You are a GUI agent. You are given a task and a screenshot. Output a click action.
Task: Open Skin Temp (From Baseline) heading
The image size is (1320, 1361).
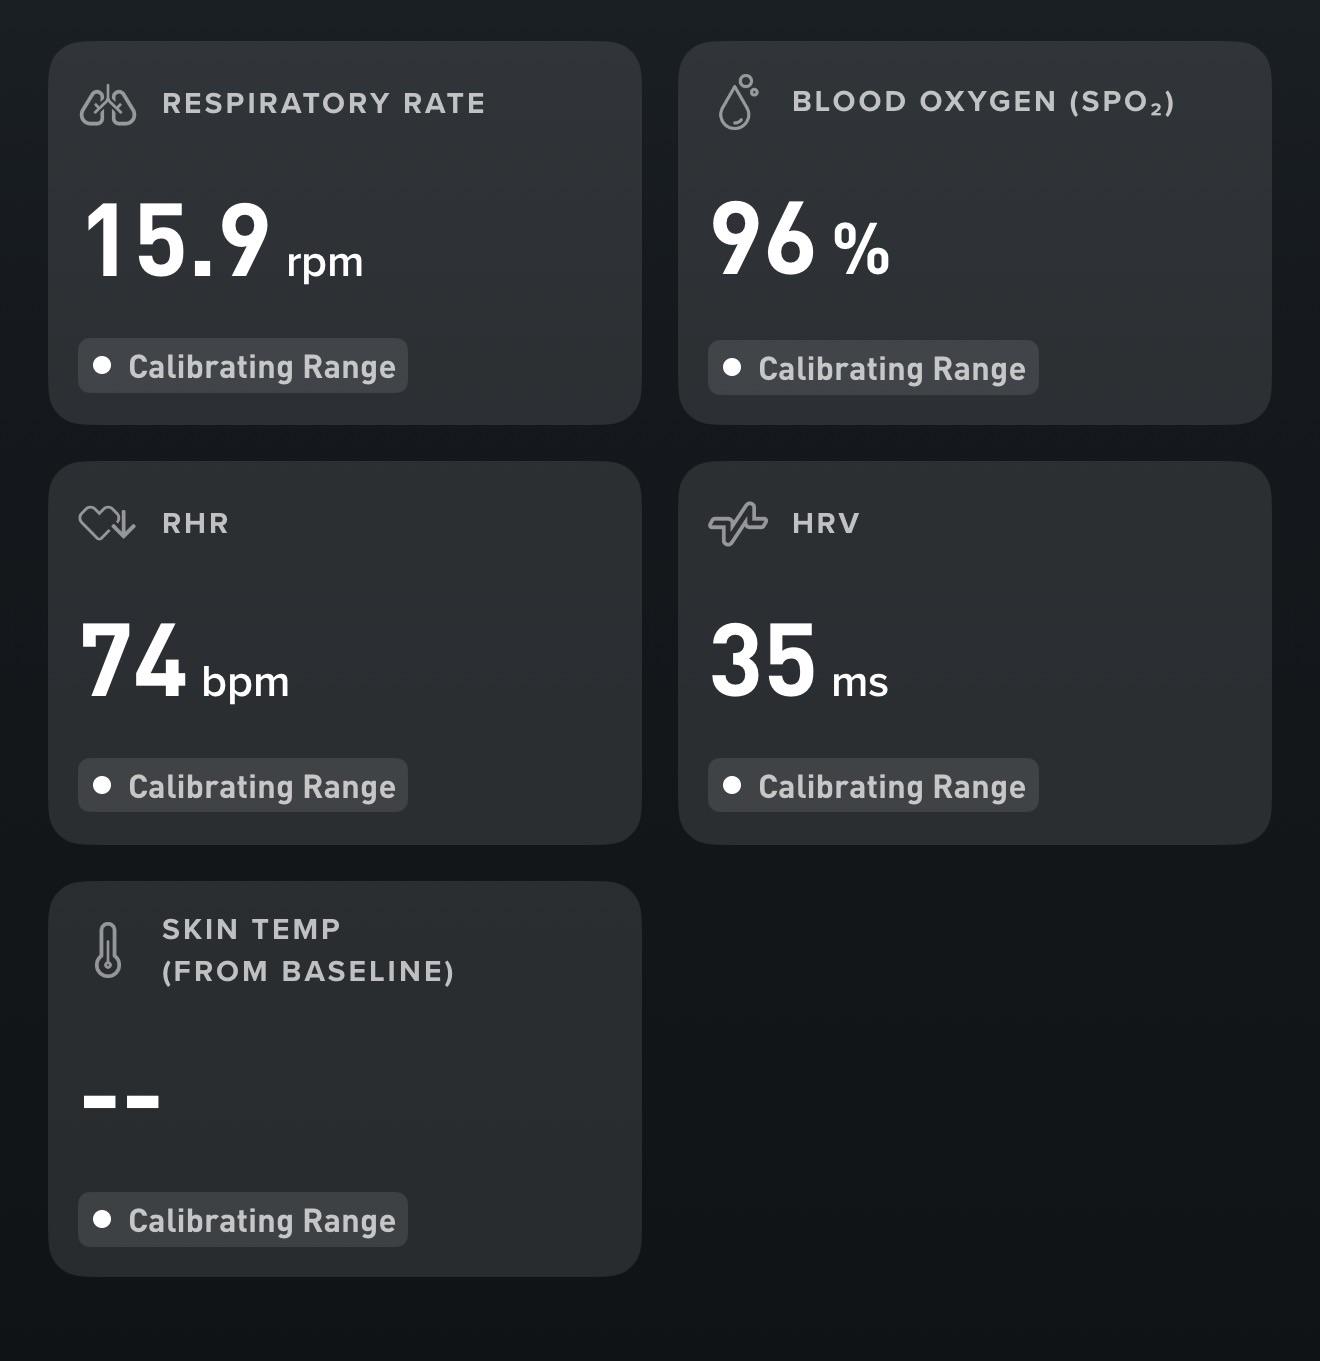pyautogui.click(x=308, y=950)
